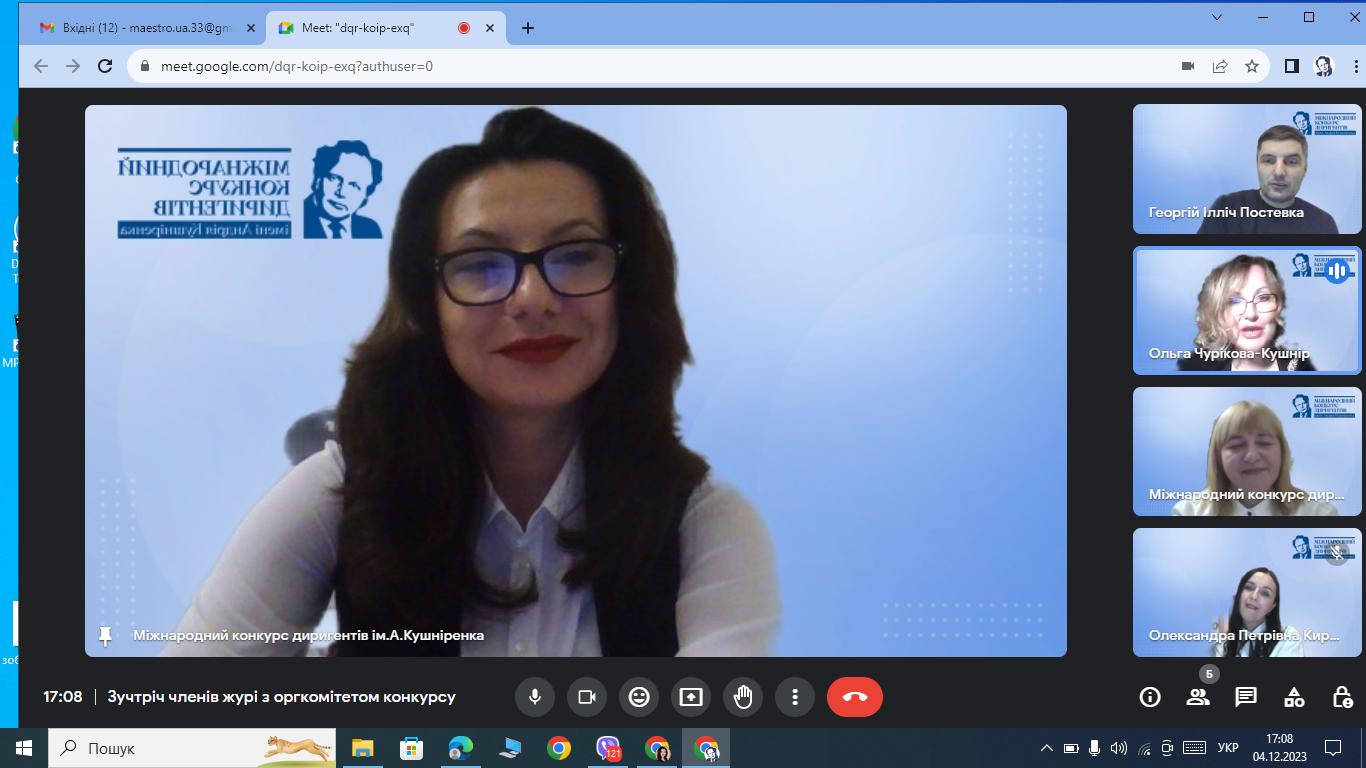This screenshot has height=768, width=1366.
Task: Open the activities panel
Action: [x=1294, y=697]
